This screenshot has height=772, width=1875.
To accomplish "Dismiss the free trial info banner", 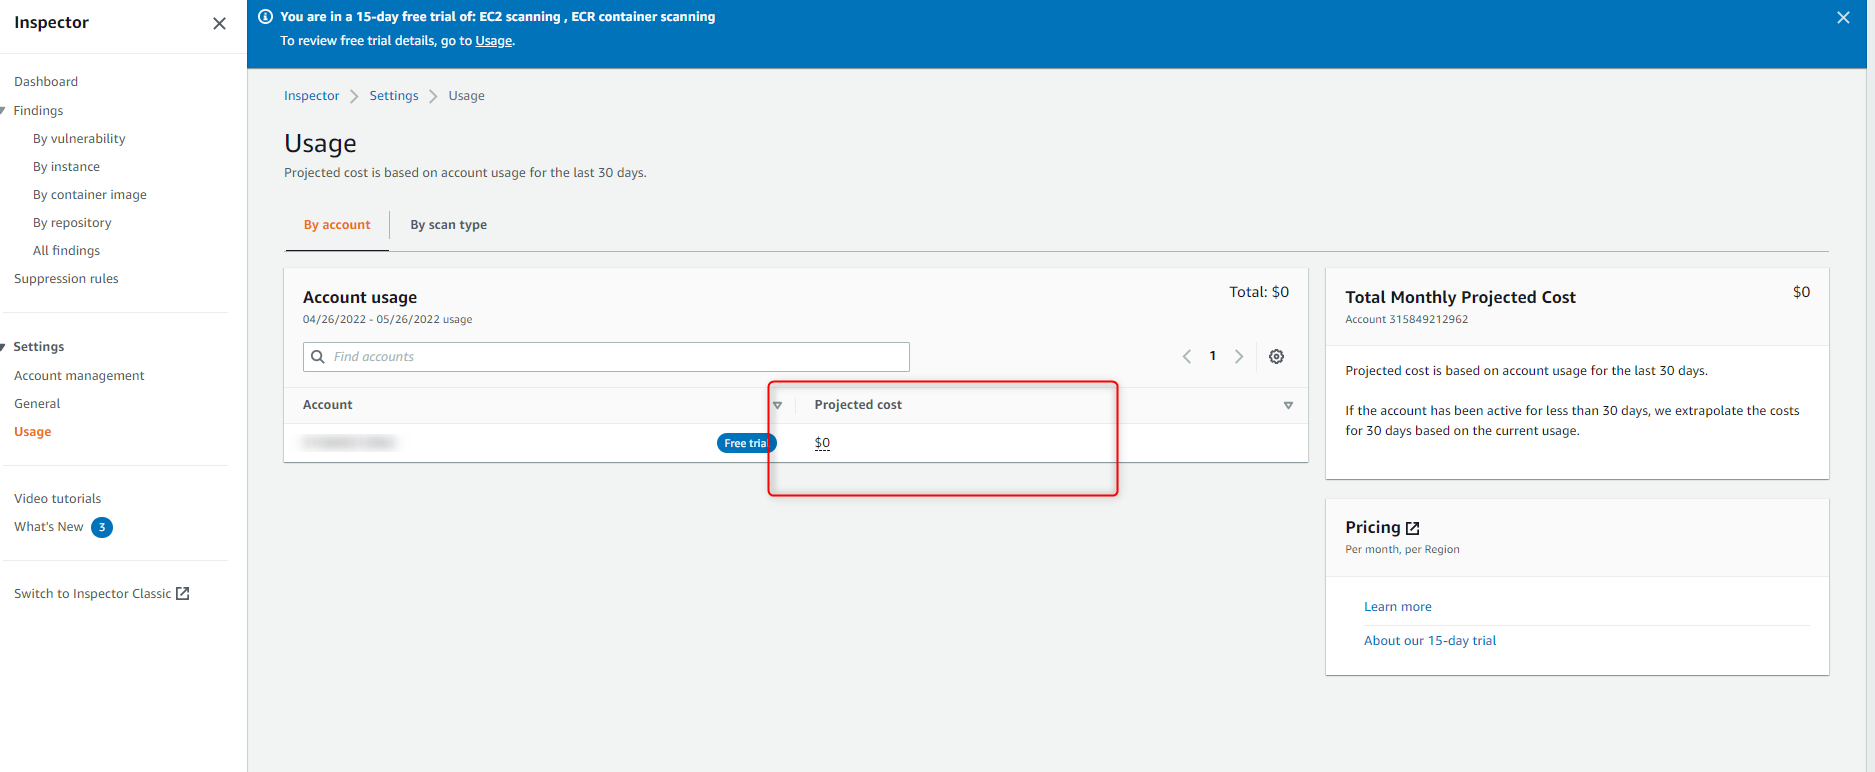I will 1843,17.
